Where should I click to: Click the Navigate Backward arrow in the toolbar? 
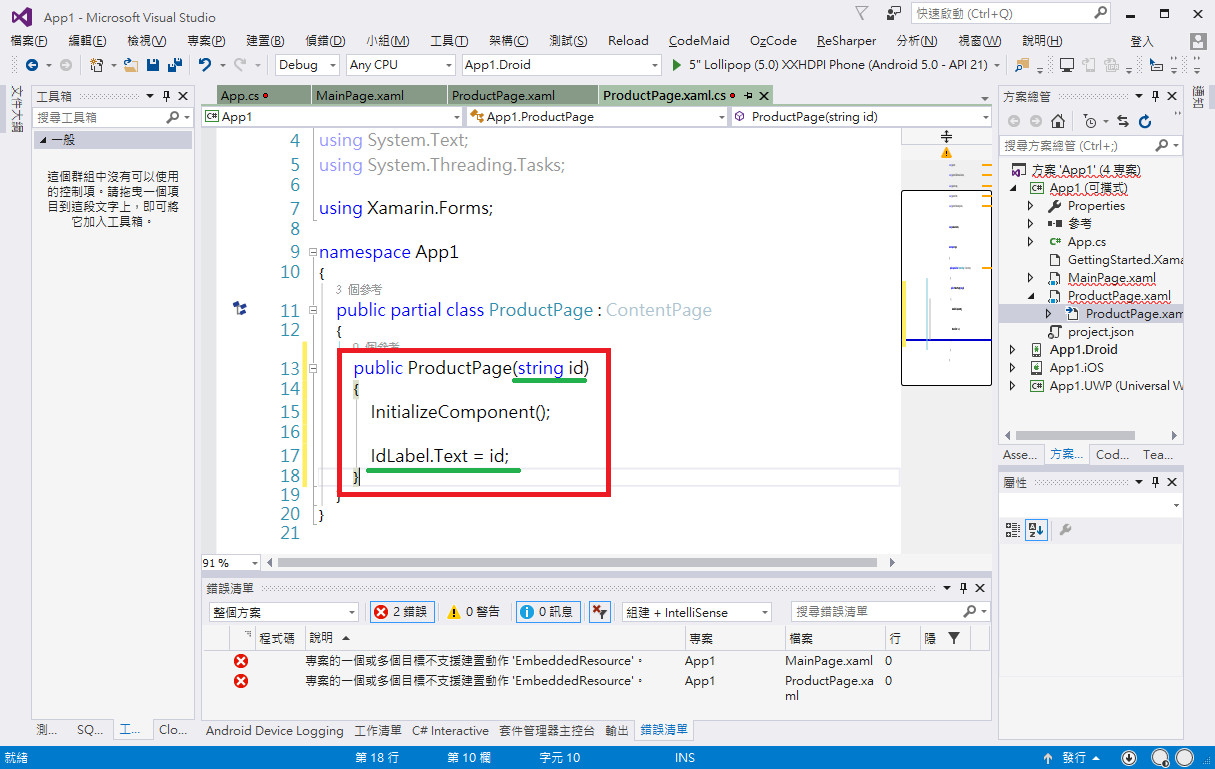click(32, 65)
